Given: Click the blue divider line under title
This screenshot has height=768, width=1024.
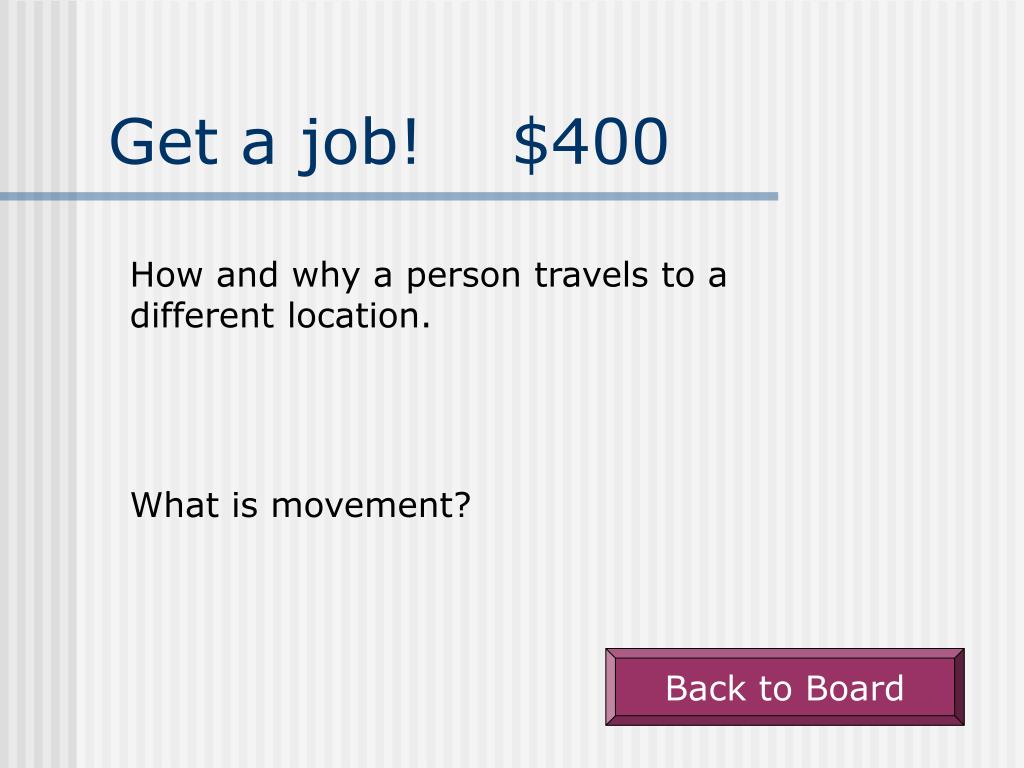Looking at the screenshot, I should 389,197.
